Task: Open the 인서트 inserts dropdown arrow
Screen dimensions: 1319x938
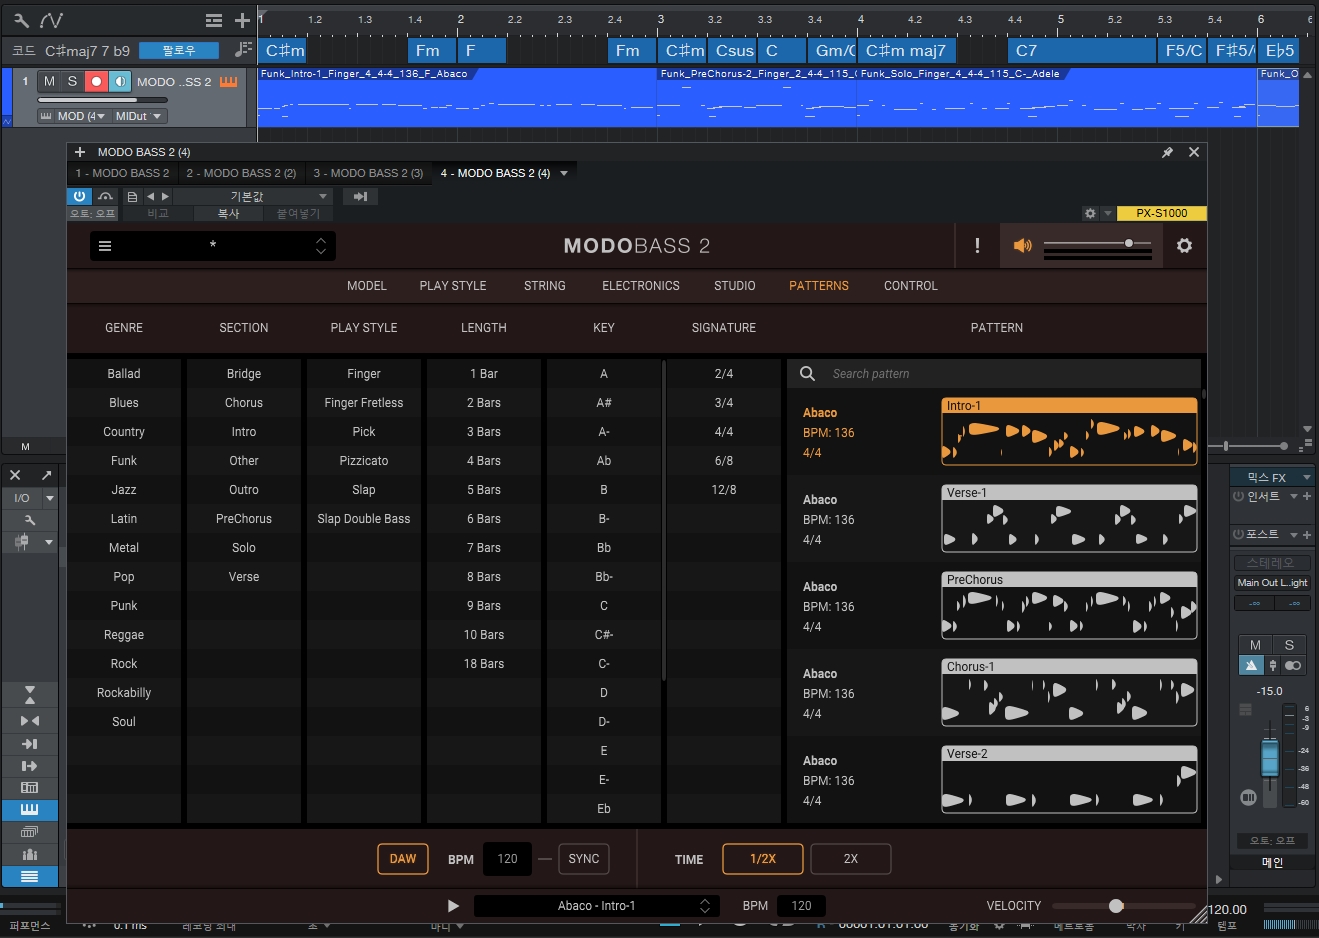Action: pos(1293,496)
